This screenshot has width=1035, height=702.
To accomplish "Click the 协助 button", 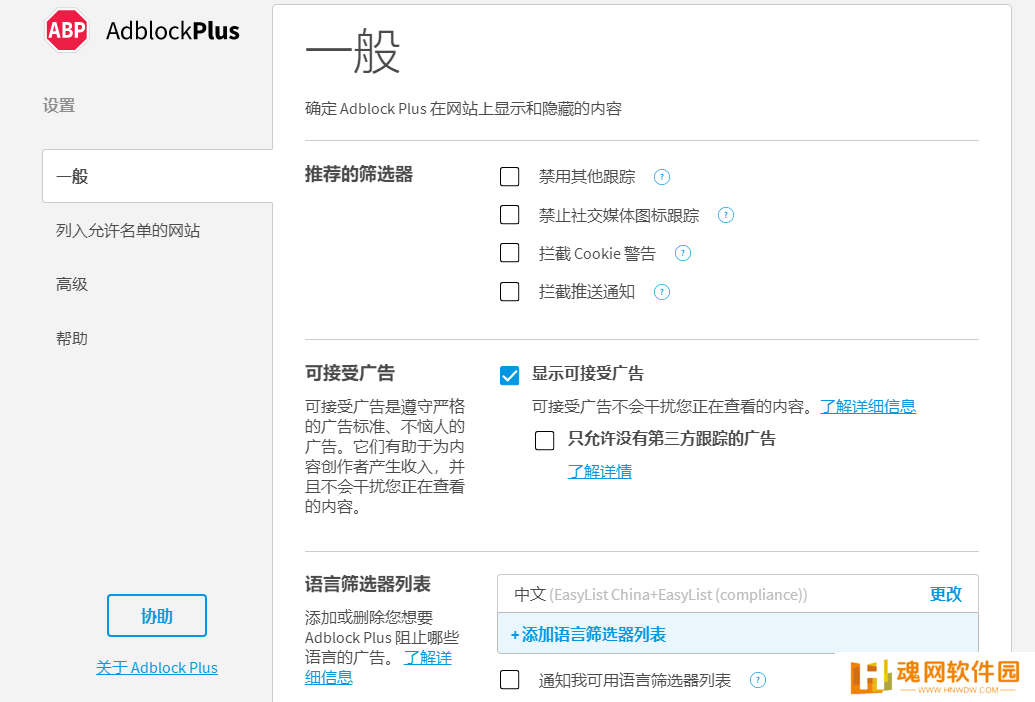I will (x=157, y=616).
